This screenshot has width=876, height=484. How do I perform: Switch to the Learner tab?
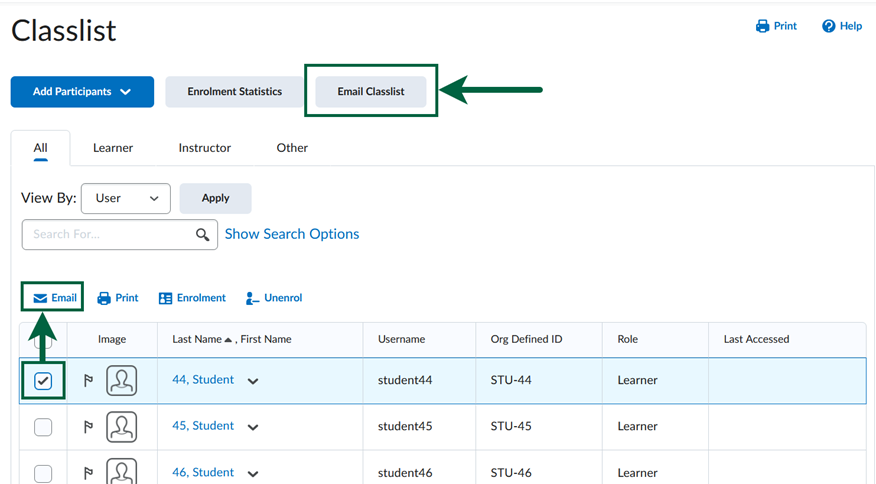(113, 148)
